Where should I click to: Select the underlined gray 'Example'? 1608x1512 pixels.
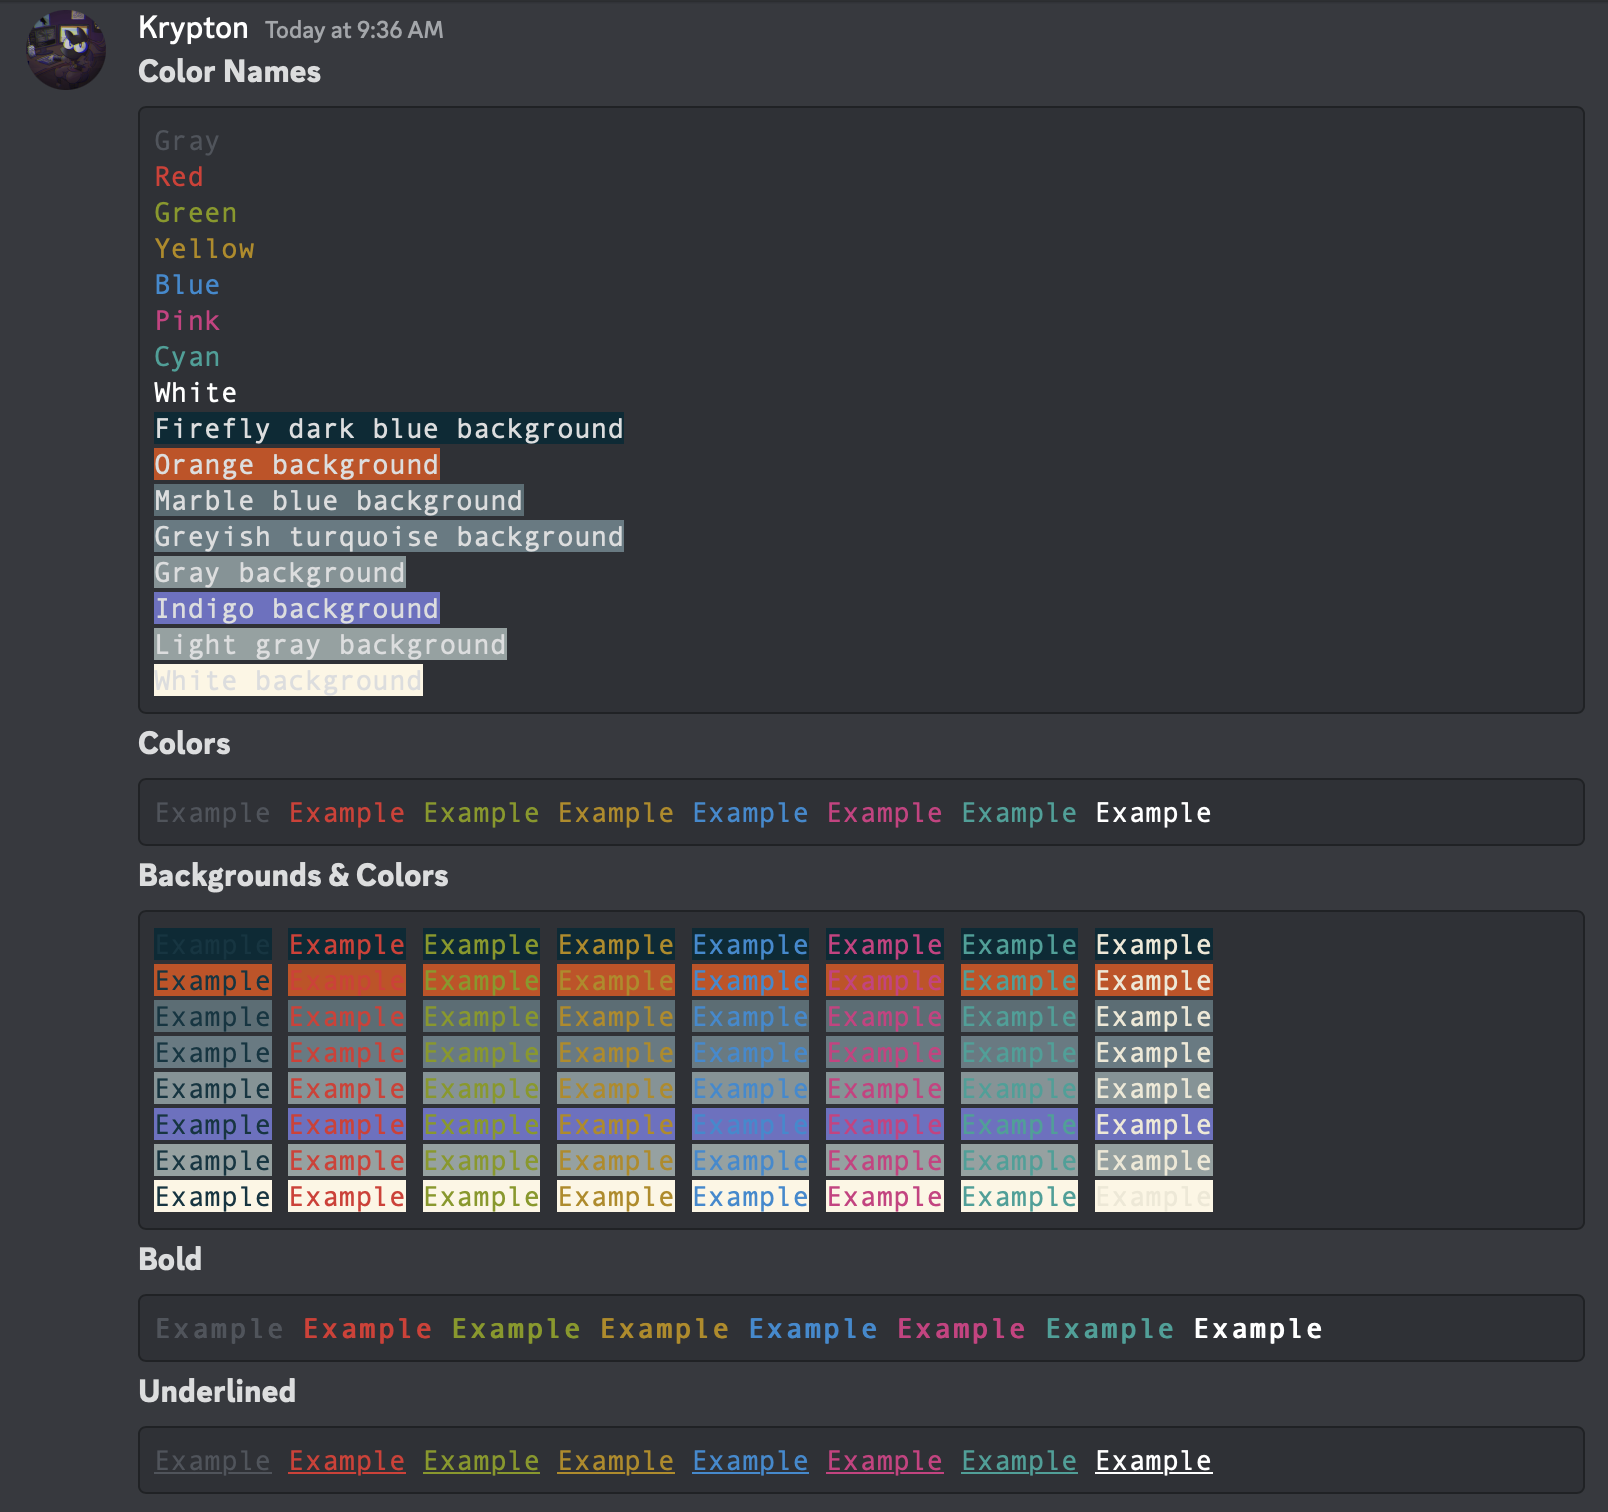pos(213,1461)
